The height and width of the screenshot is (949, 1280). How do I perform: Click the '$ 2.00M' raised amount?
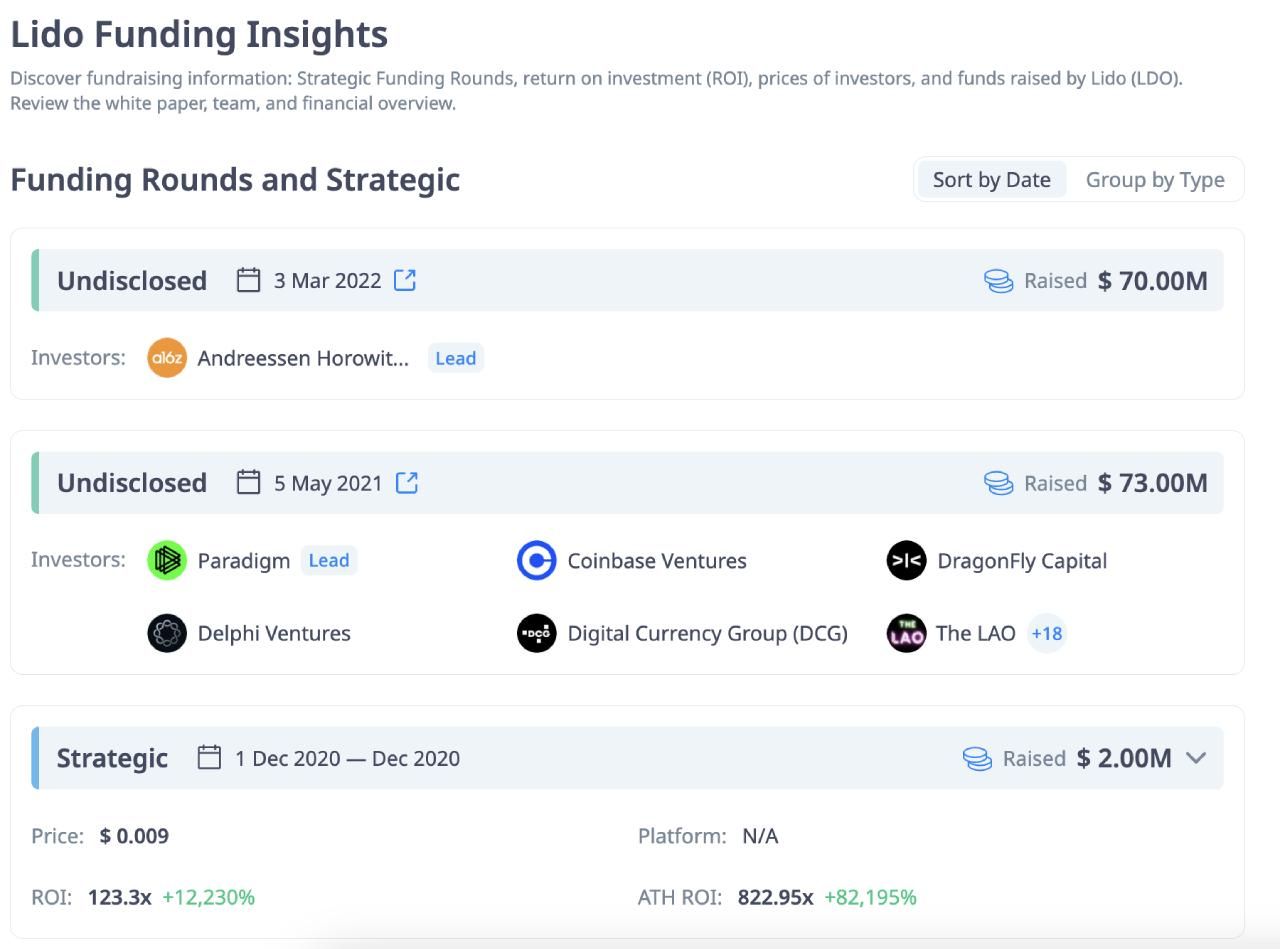[x=1124, y=758]
